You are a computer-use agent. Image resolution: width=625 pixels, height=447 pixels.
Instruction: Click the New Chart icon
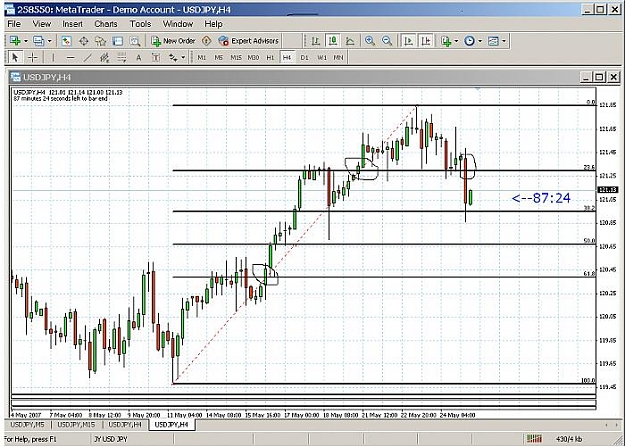(x=15, y=41)
